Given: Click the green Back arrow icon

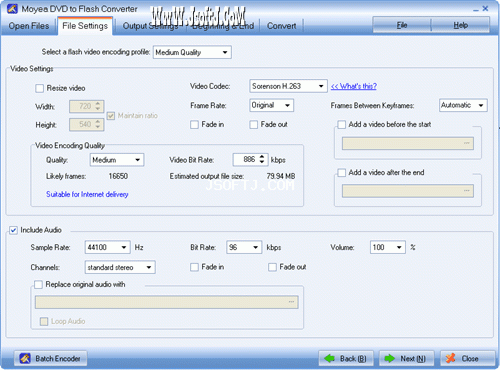Looking at the screenshot, I should 330,359.
